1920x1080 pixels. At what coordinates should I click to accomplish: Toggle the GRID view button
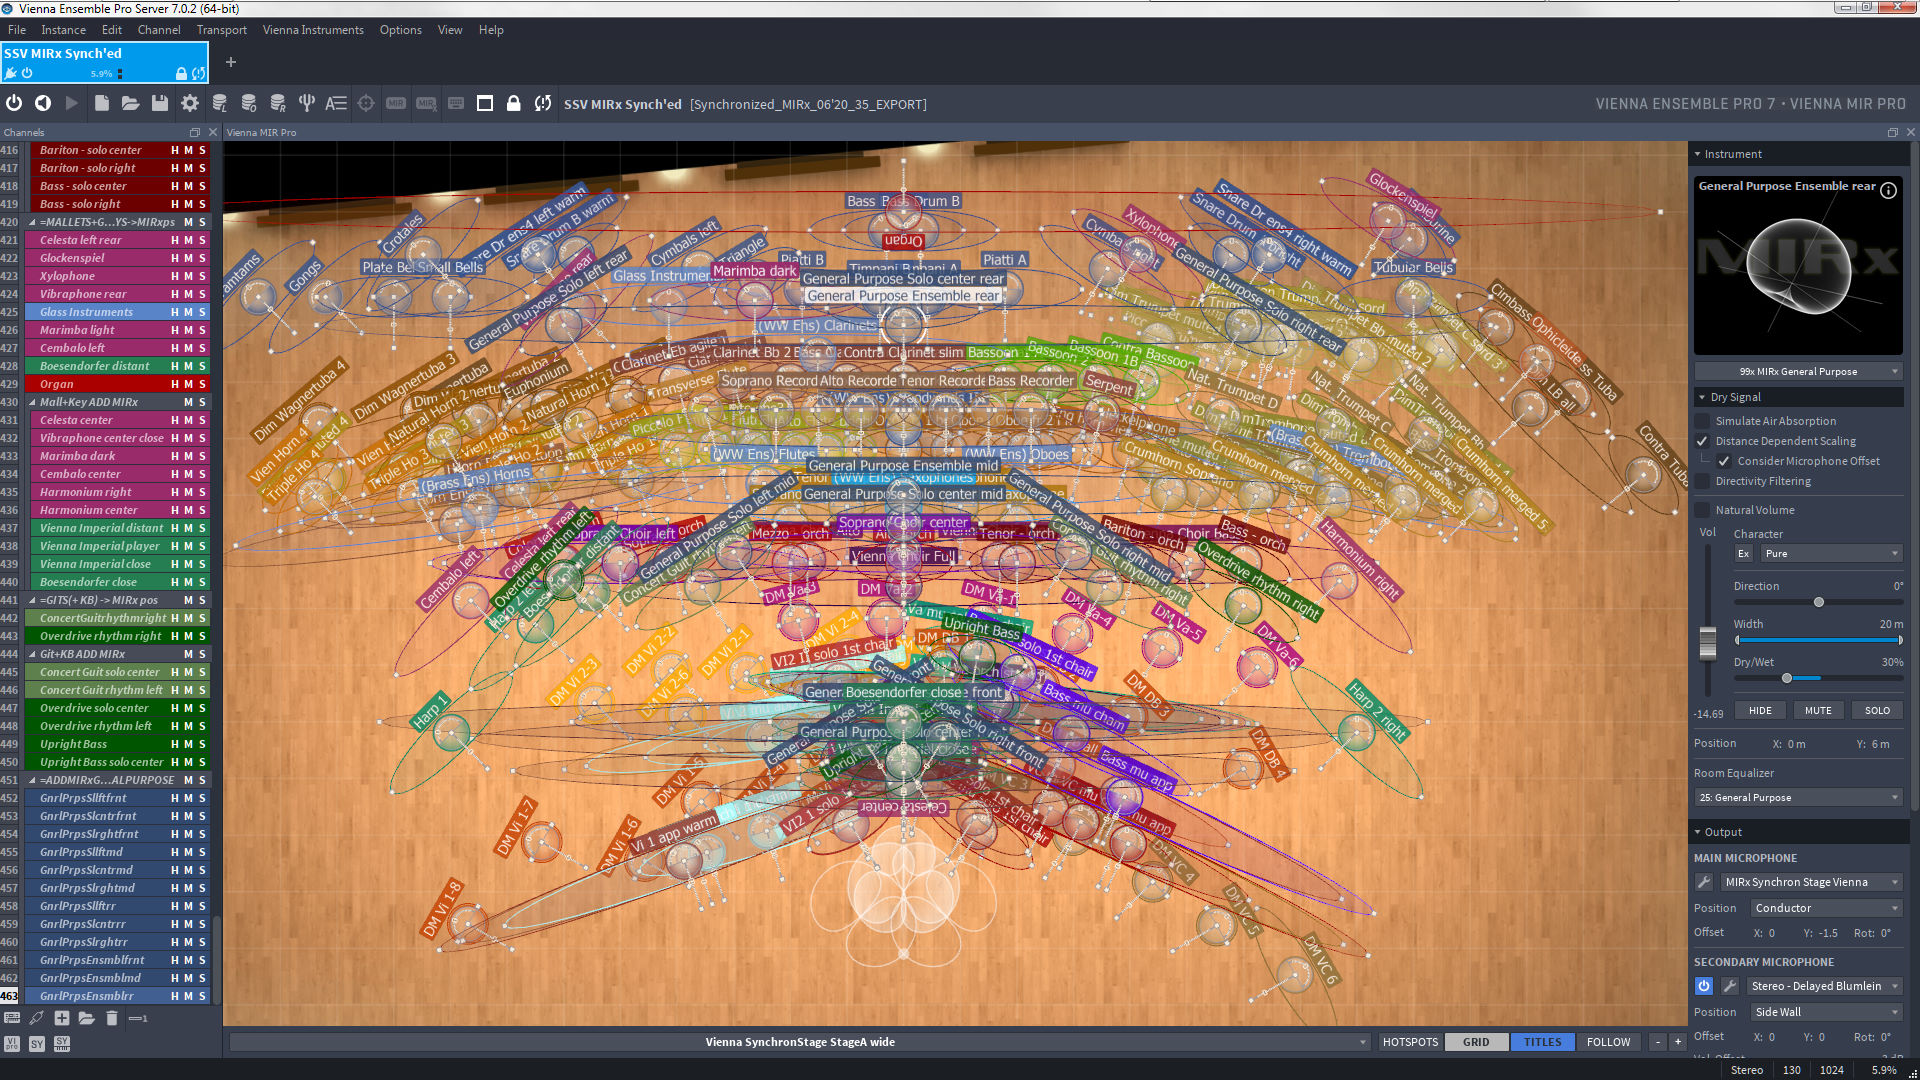click(1476, 1042)
